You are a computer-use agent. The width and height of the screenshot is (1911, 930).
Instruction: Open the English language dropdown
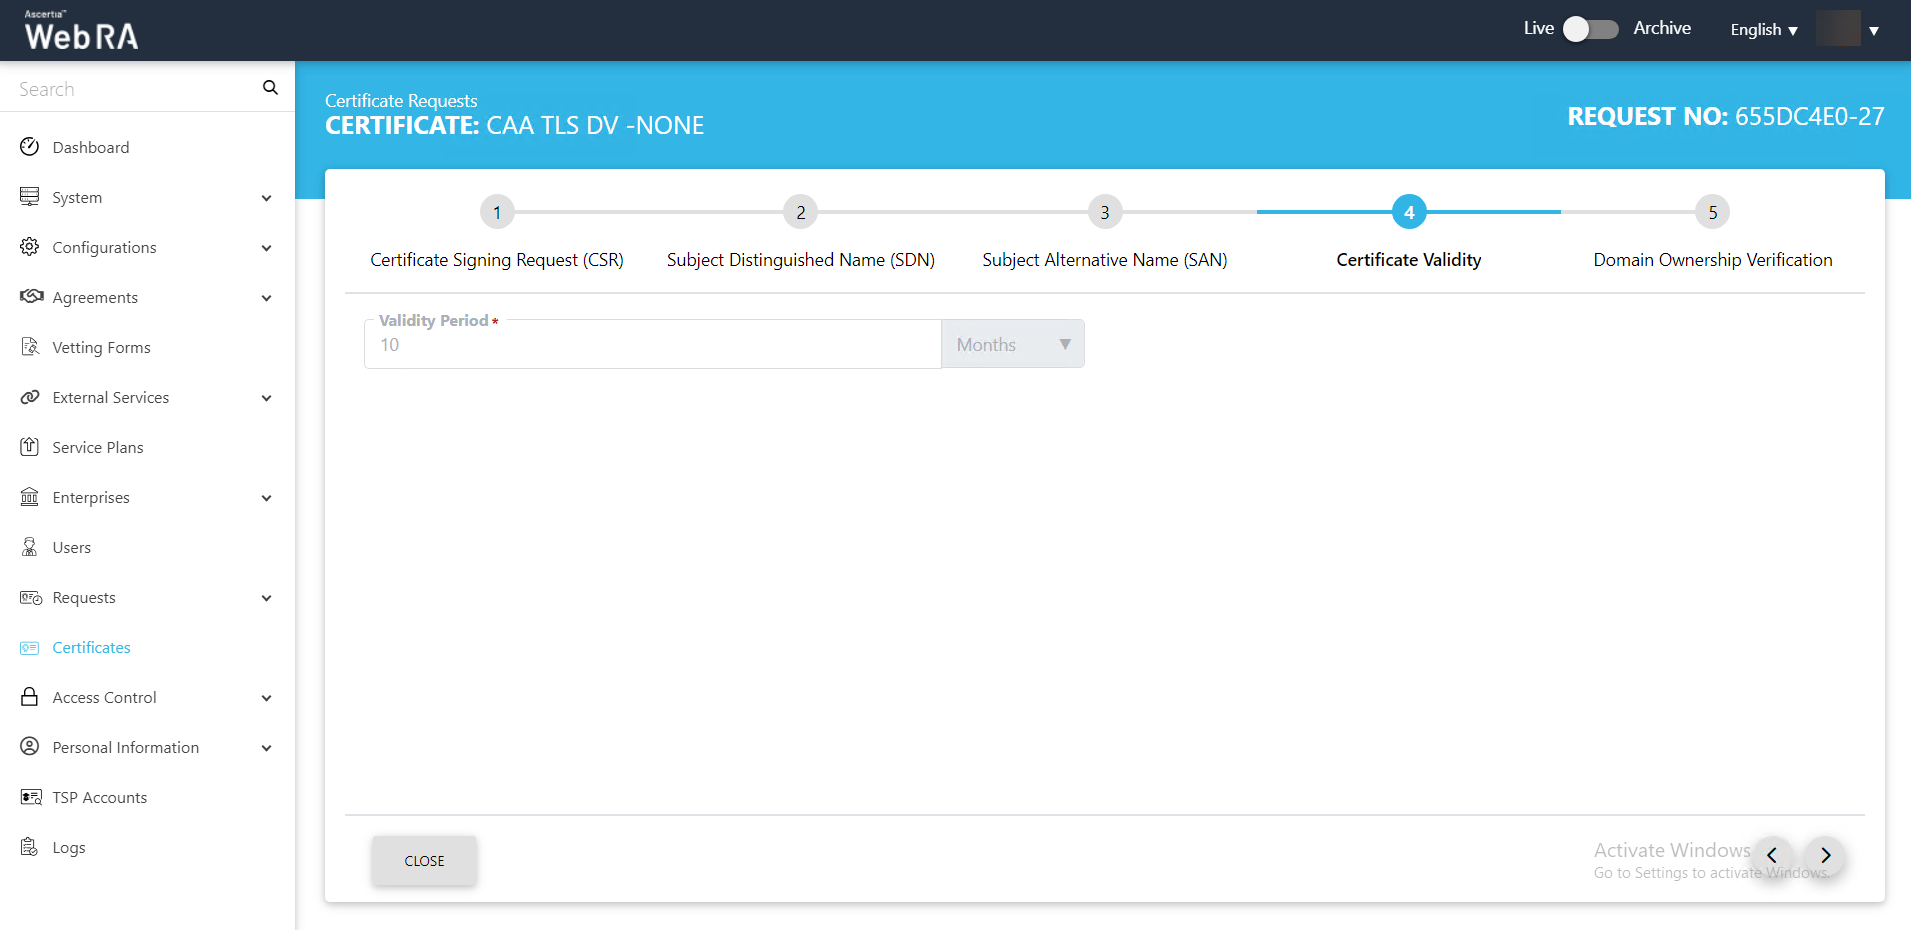(x=1764, y=30)
